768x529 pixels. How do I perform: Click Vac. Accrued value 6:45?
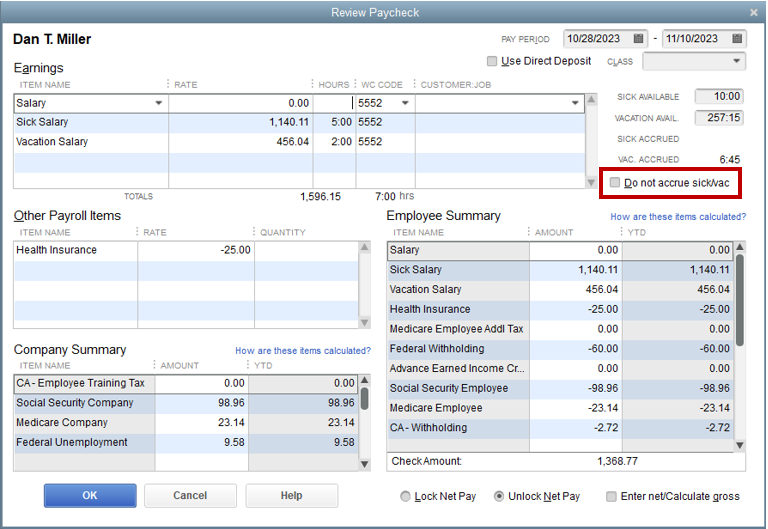[x=730, y=160]
